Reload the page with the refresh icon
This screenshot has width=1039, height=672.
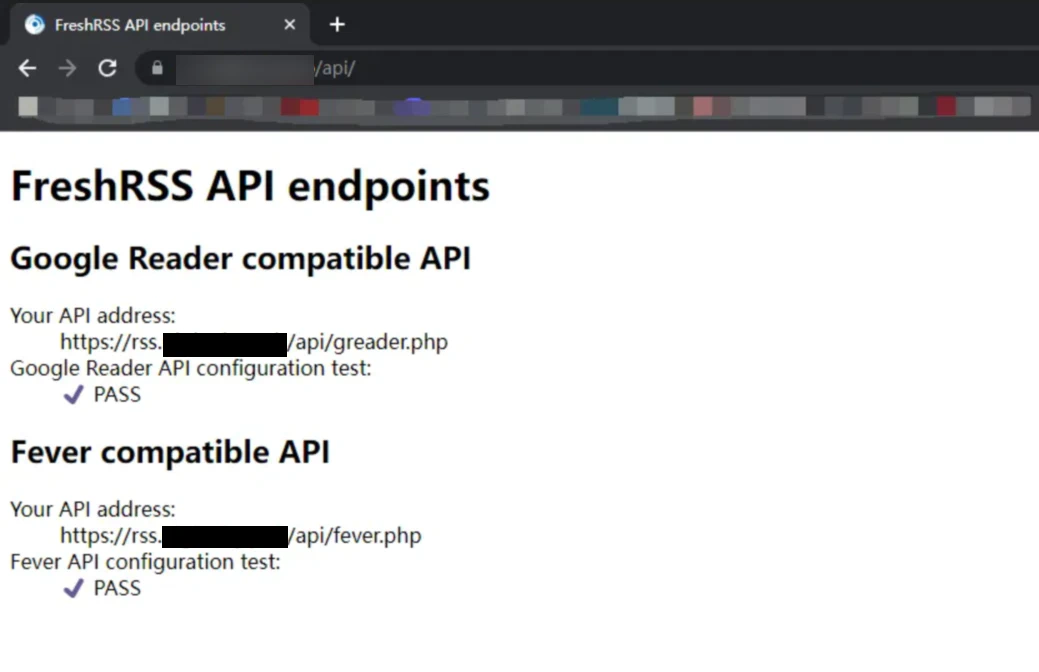[106, 68]
